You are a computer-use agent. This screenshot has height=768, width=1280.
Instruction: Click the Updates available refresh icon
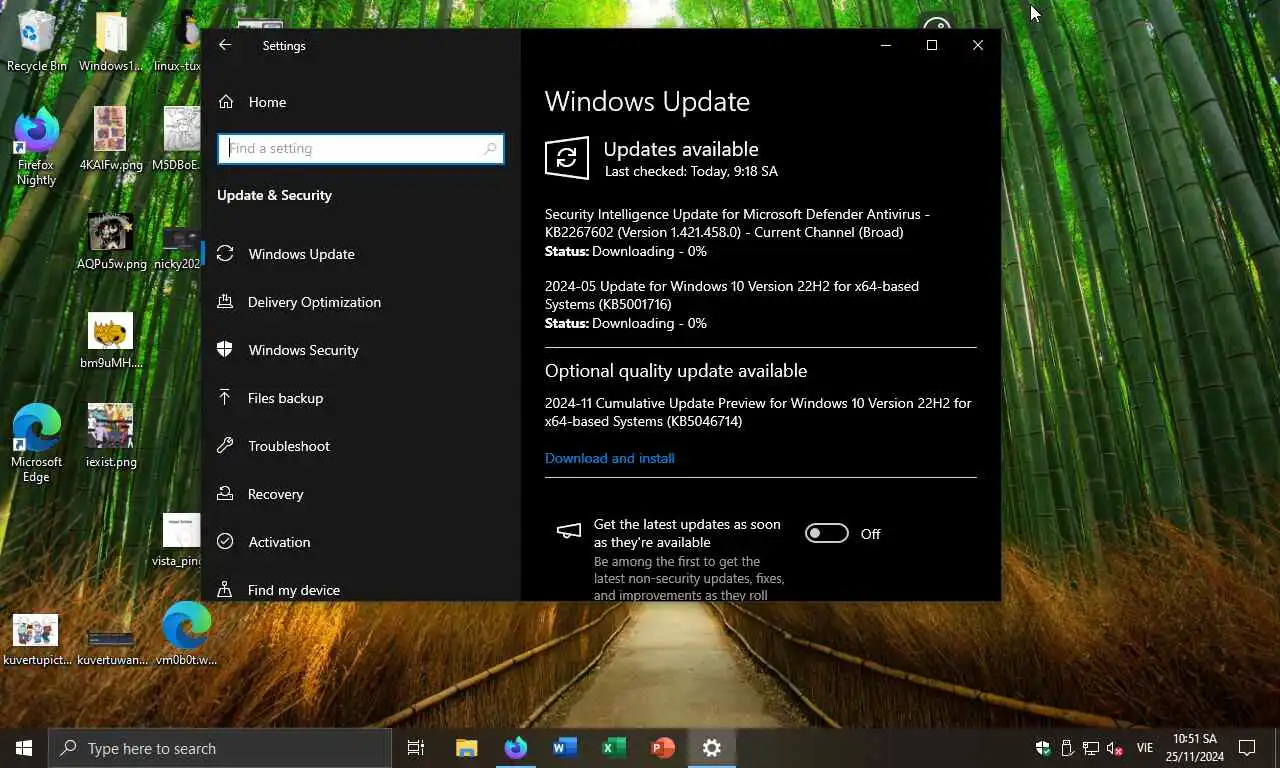point(567,158)
